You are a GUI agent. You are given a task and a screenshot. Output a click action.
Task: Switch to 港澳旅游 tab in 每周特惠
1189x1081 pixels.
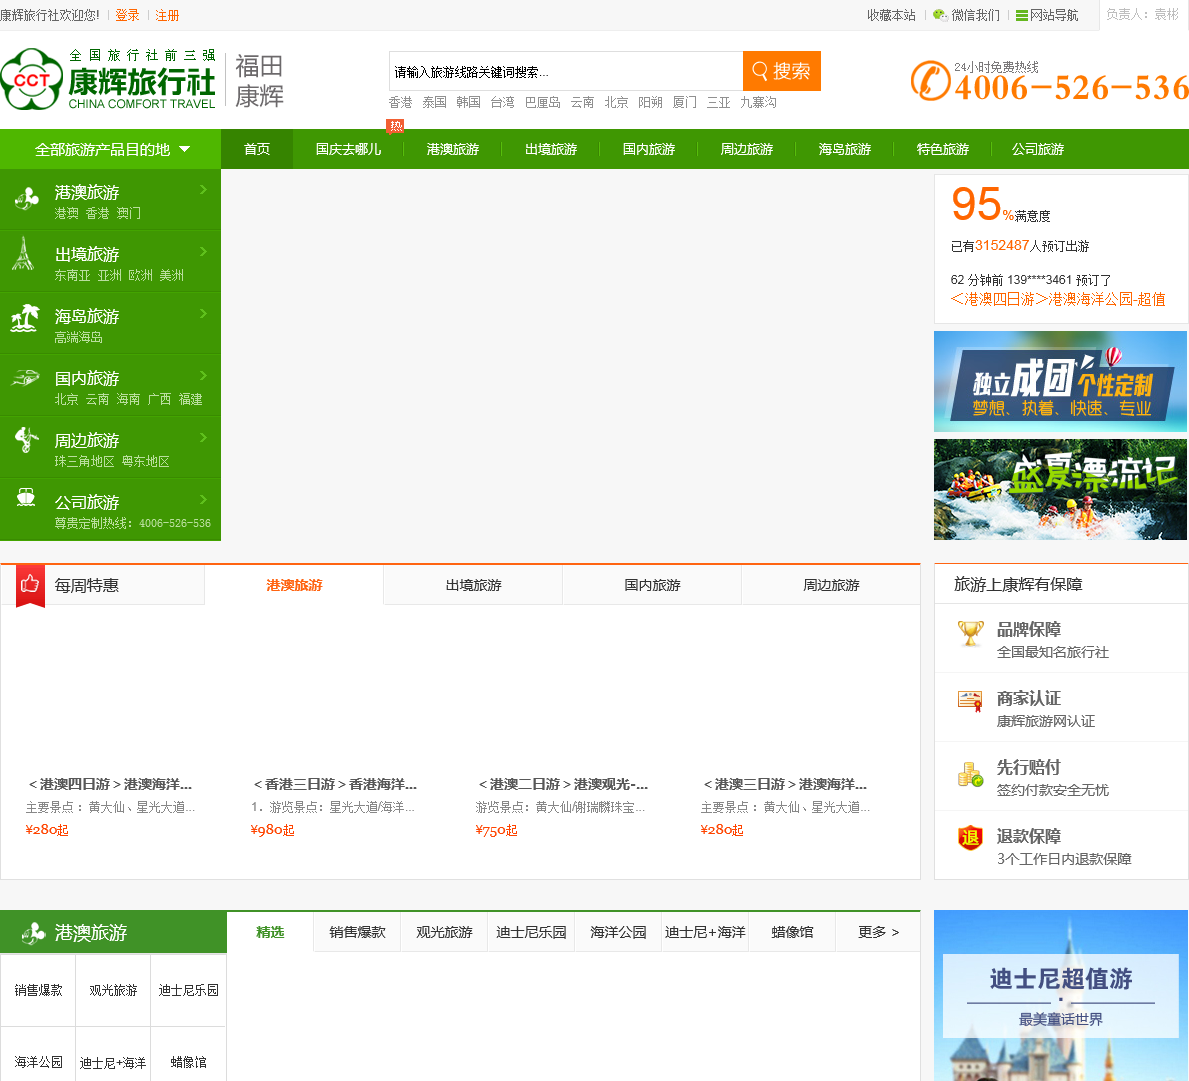point(294,585)
